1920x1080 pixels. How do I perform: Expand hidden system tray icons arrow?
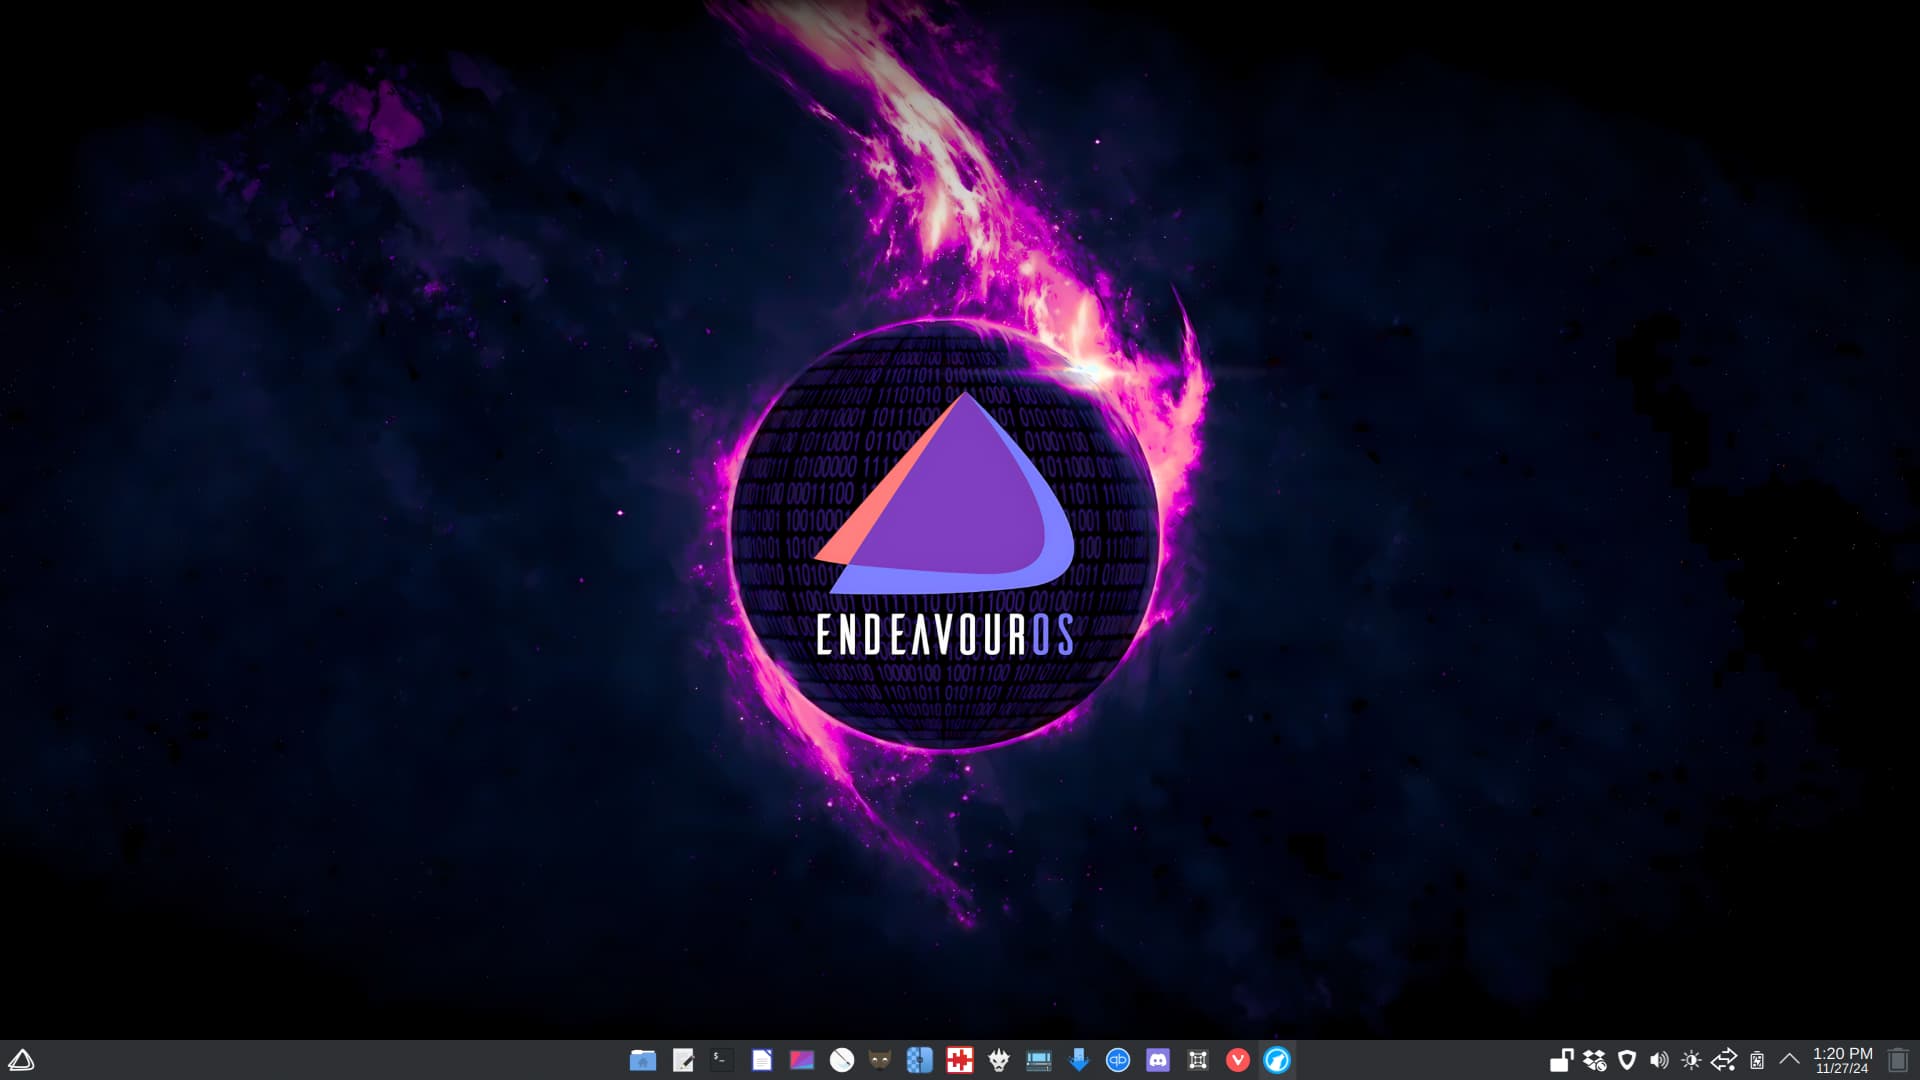[1789, 1059]
